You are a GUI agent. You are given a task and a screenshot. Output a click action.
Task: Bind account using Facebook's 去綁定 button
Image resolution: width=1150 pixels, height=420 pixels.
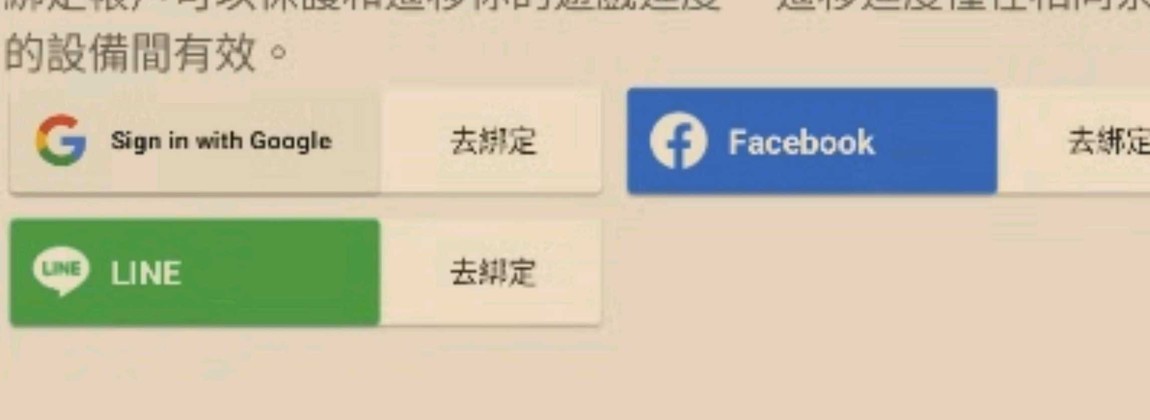pyautogui.click(x=1074, y=141)
